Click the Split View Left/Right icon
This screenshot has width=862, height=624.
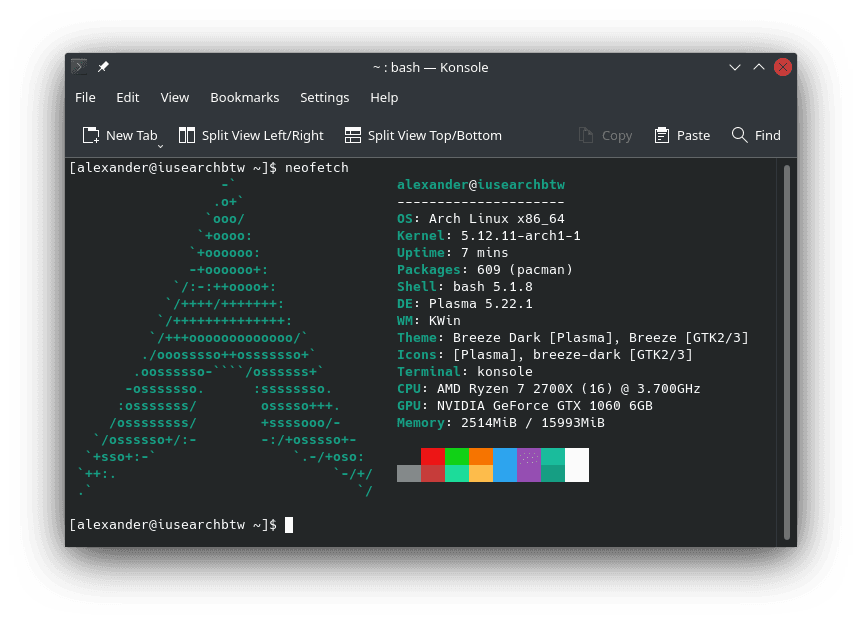pyautogui.click(x=187, y=135)
